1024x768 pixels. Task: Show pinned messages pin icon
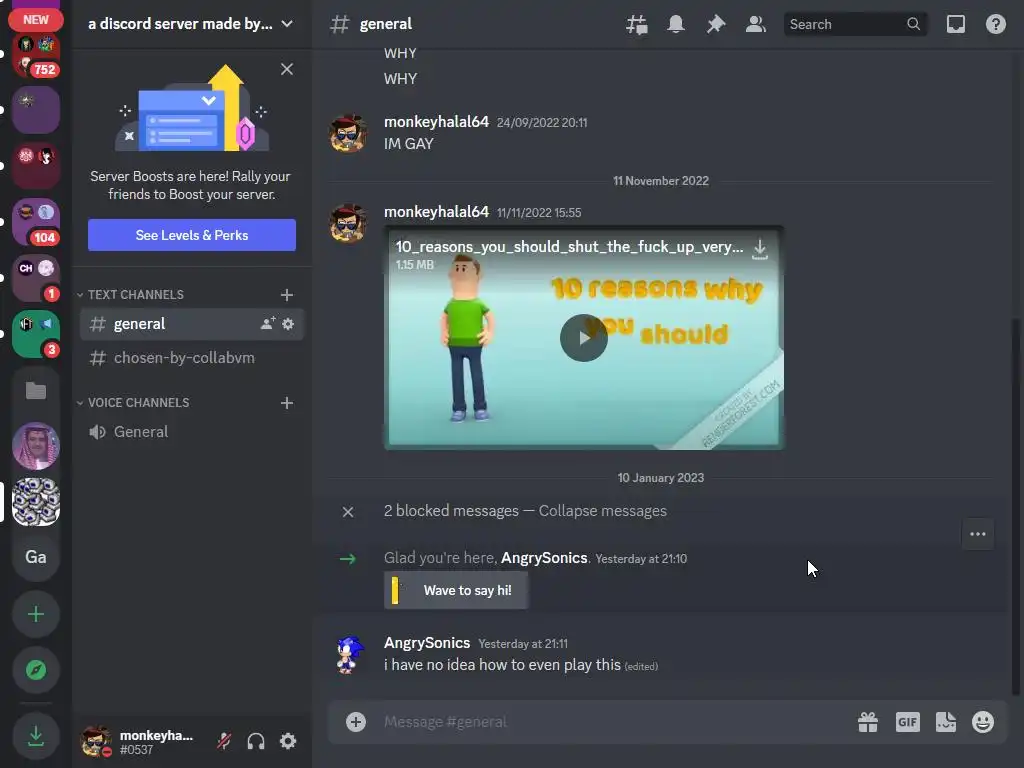point(716,24)
